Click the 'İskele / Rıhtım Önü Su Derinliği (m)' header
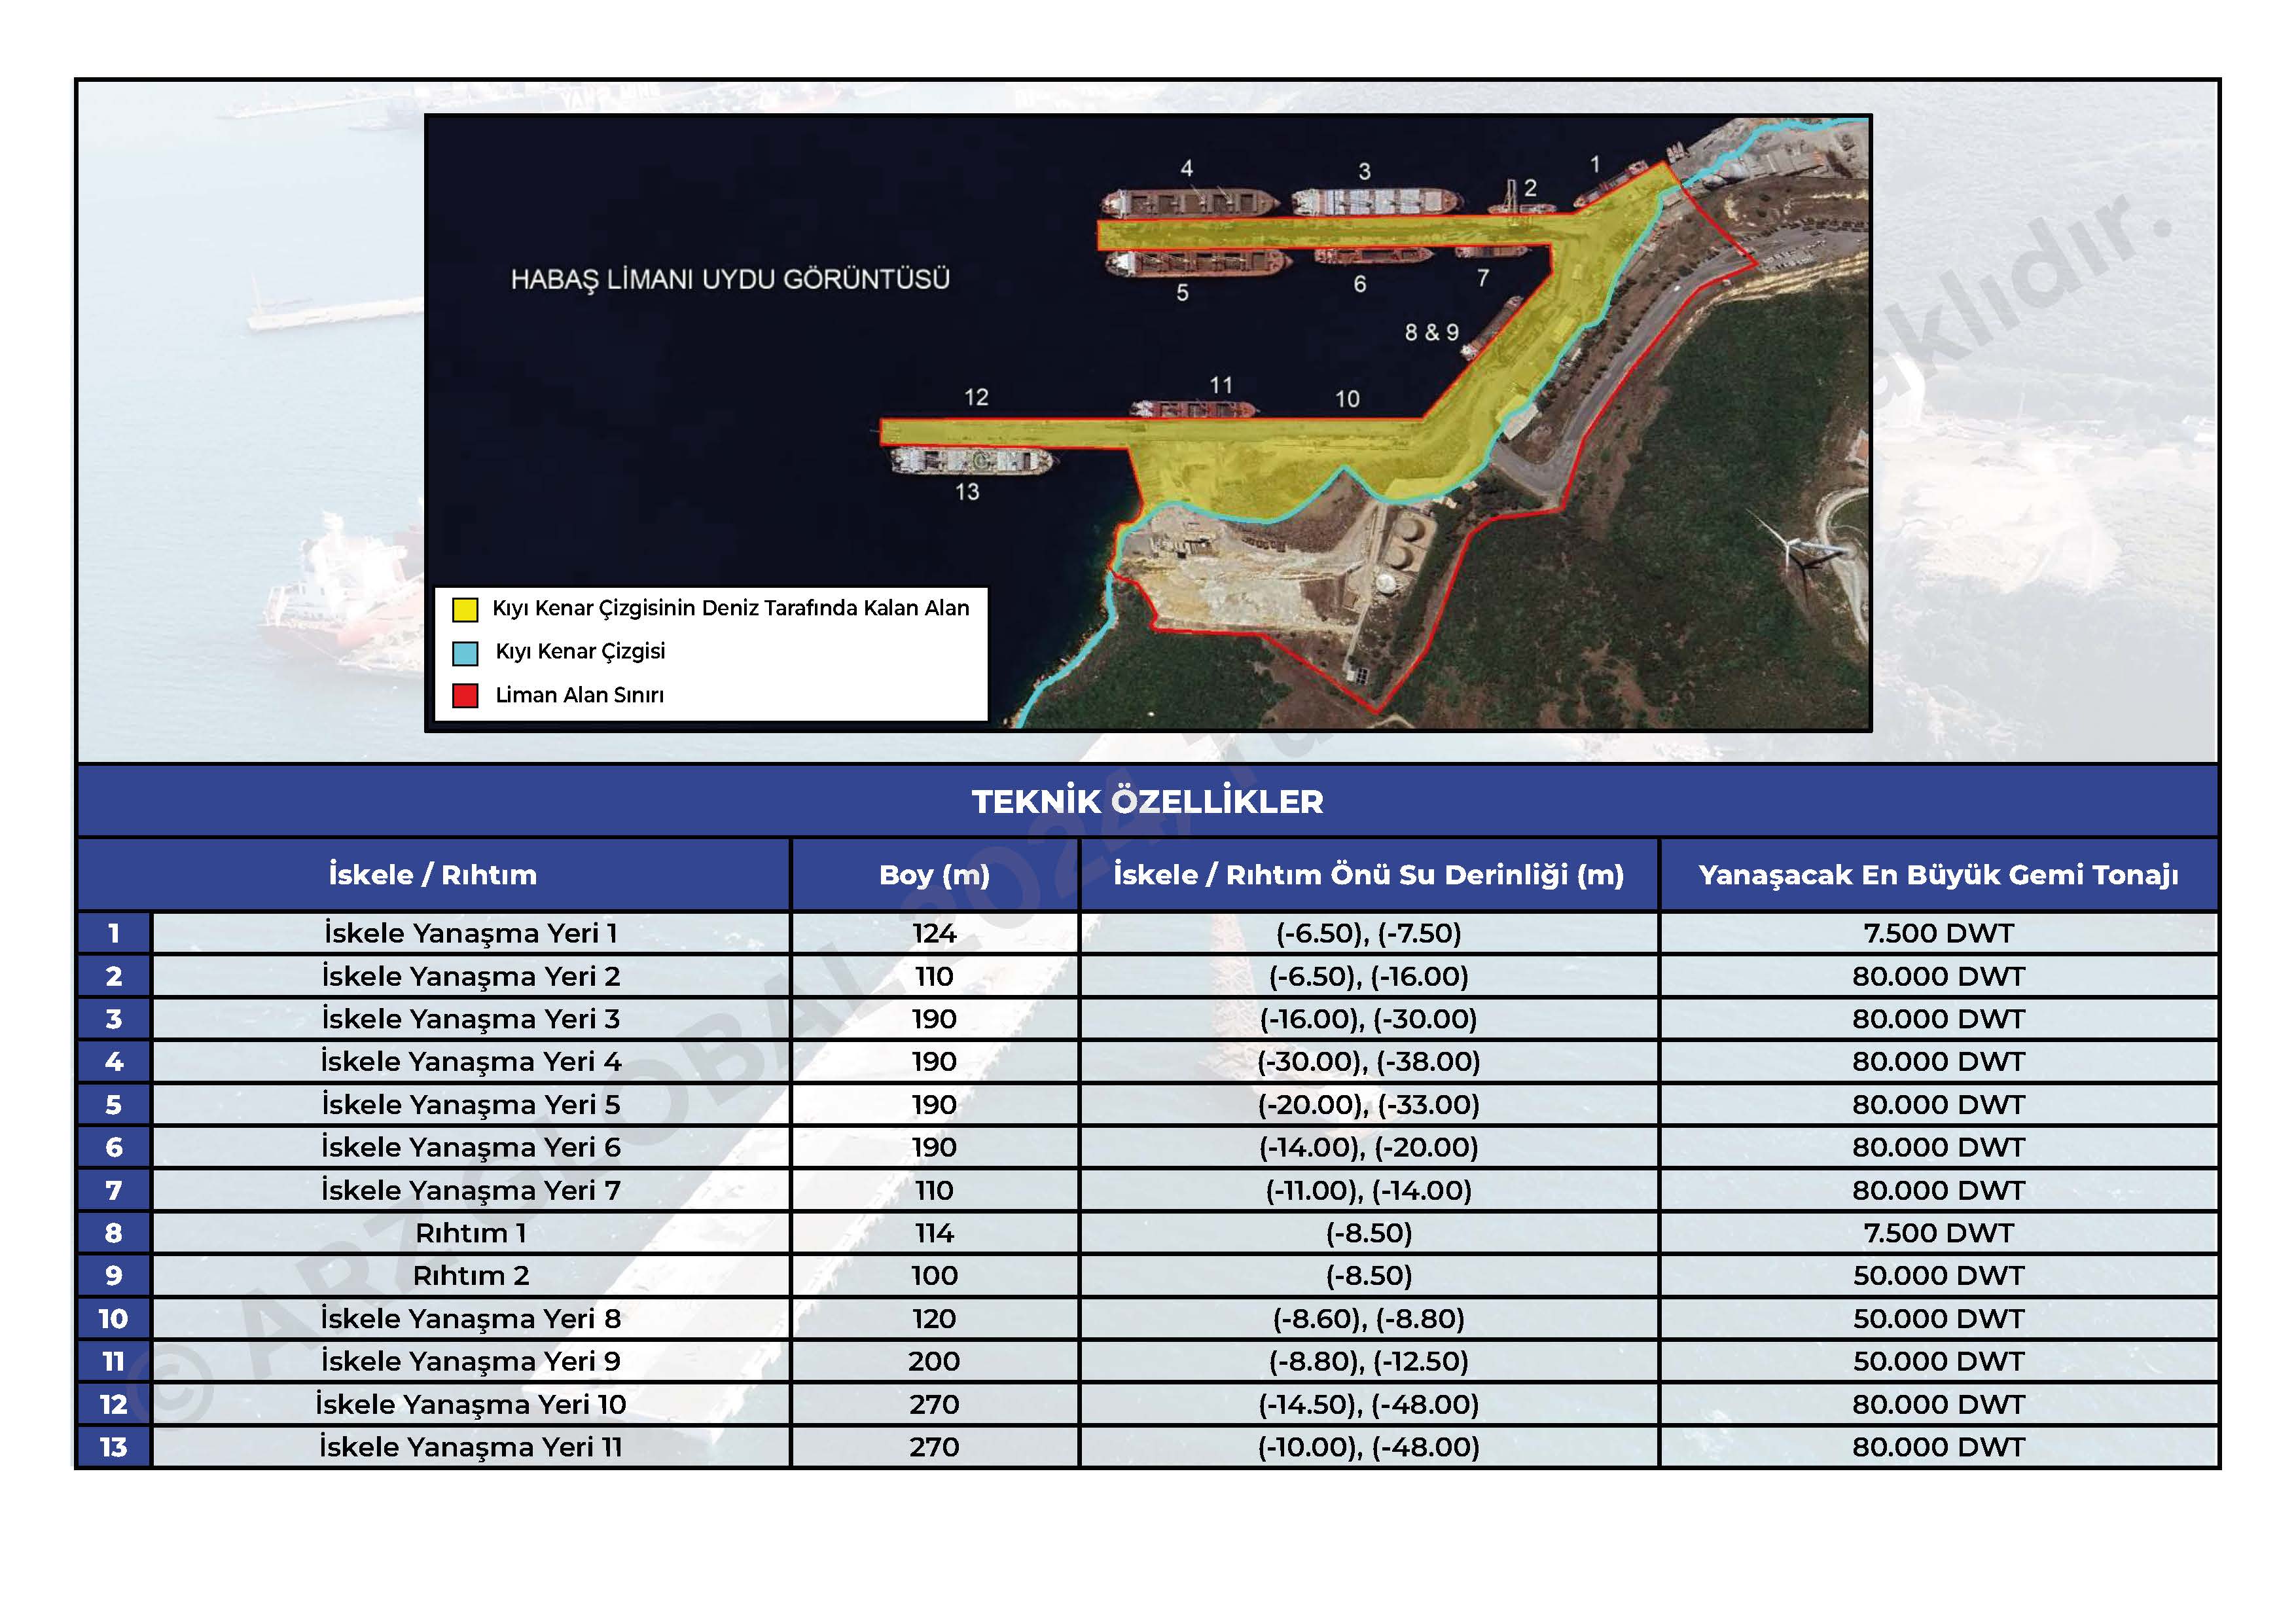 point(1369,875)
